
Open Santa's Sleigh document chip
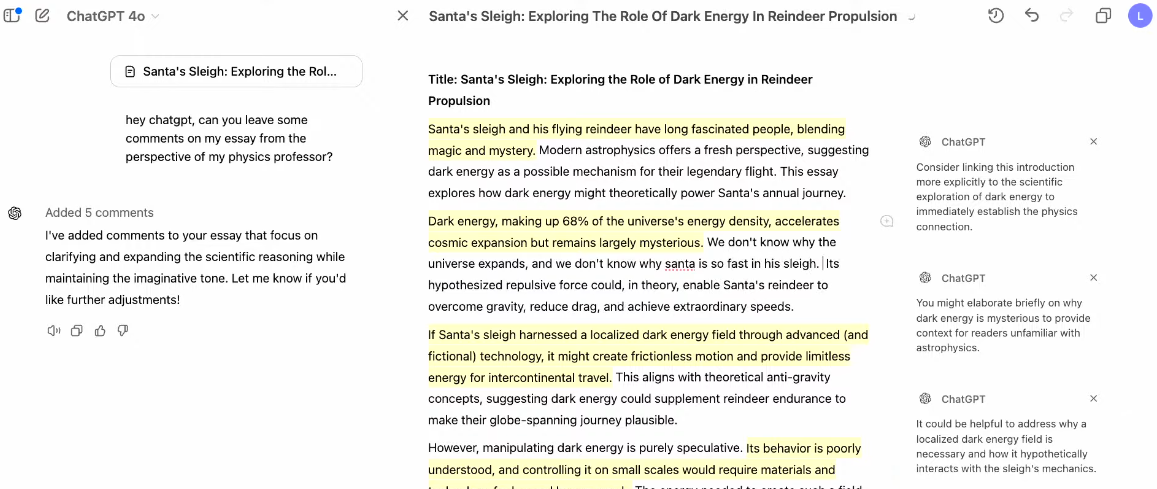pos(236,72)
